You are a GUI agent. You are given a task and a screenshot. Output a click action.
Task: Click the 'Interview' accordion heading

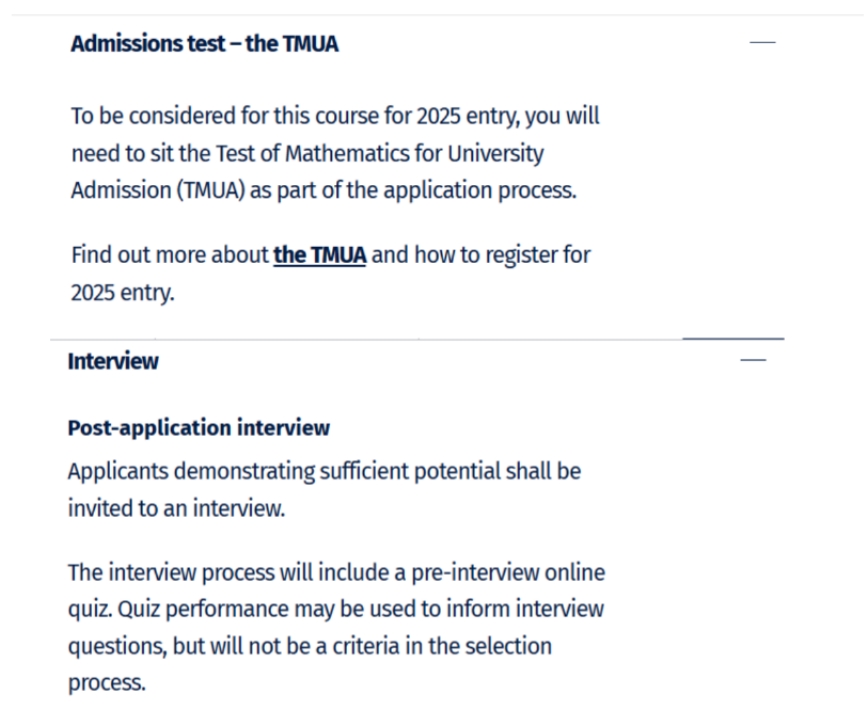(113, 362)
